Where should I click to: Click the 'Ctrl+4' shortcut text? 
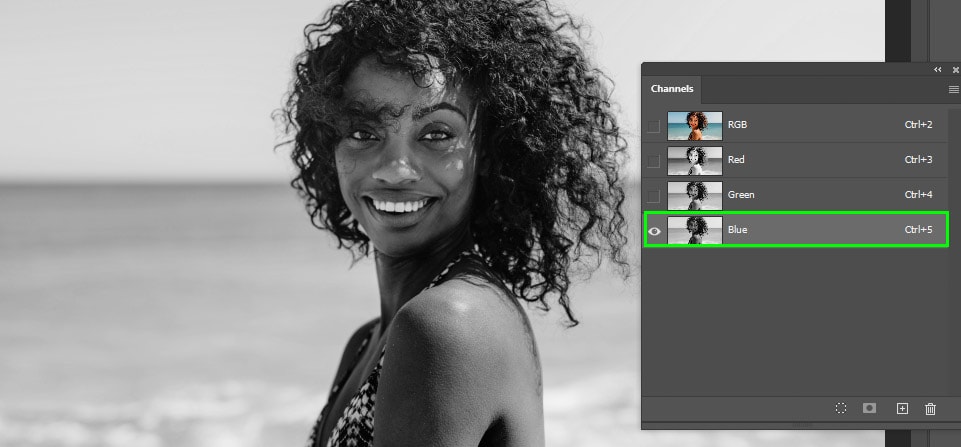918,194
